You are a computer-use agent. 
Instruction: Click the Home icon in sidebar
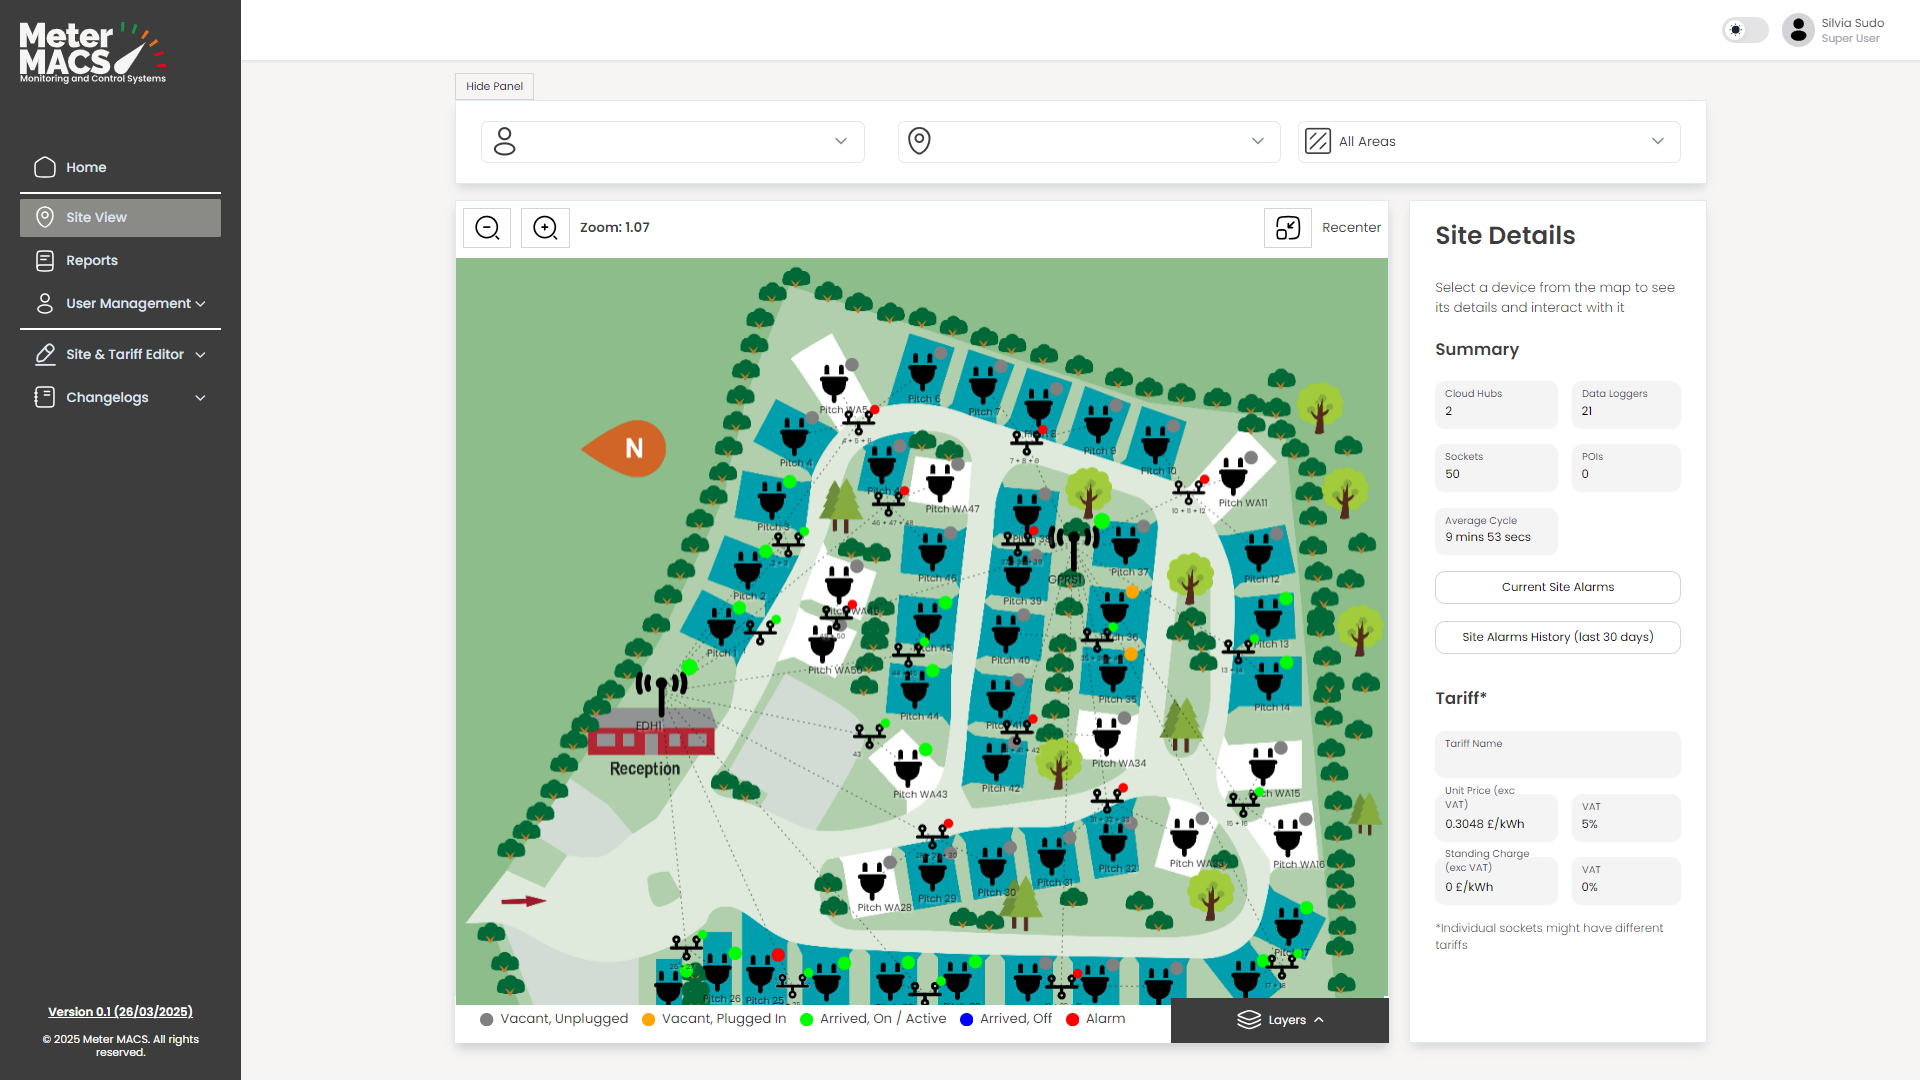point(45,167)
